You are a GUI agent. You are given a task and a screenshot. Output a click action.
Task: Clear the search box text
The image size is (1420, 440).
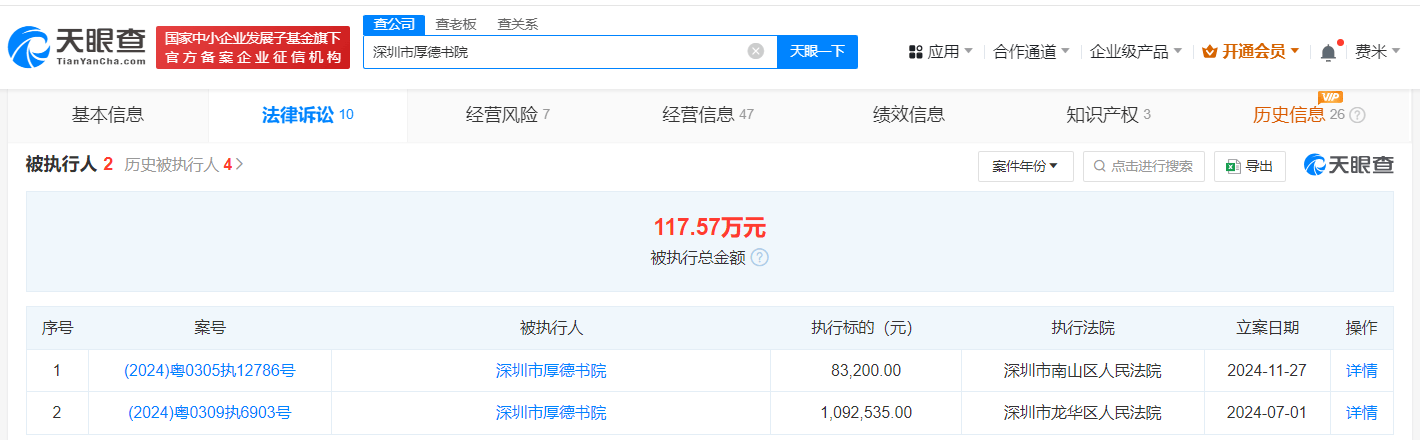[x=756, y=51]
